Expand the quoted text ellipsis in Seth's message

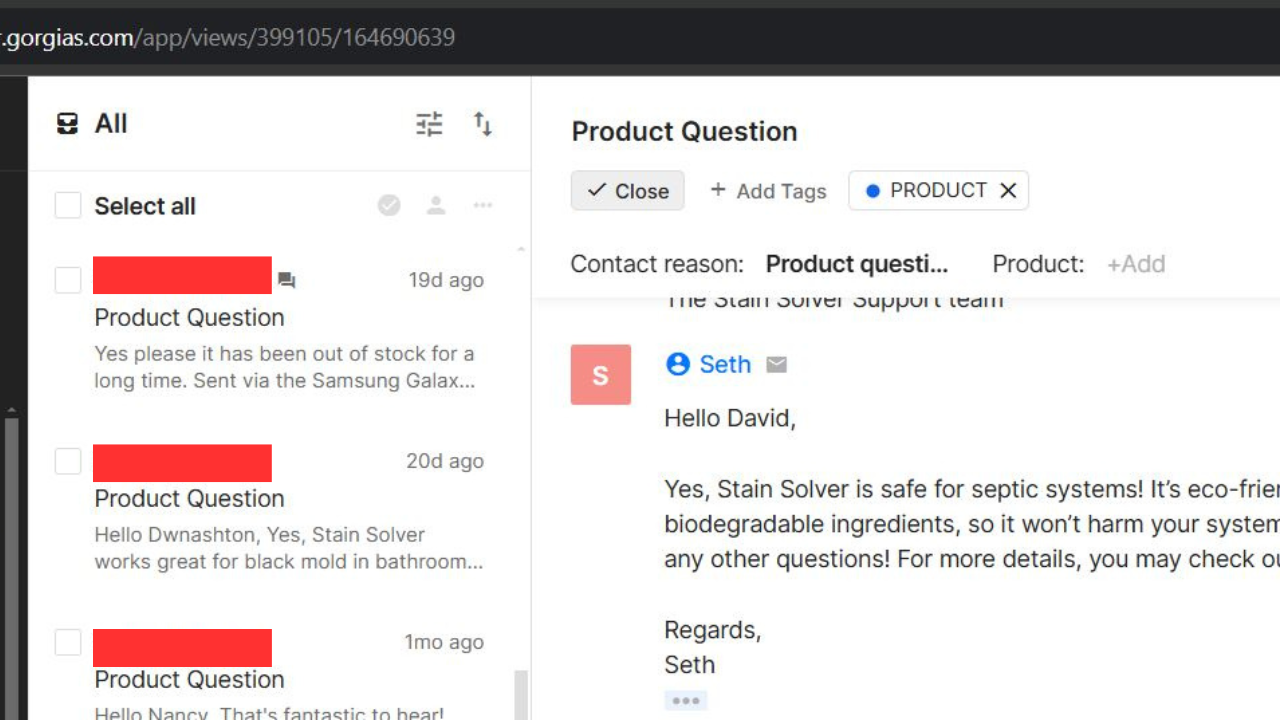point(686,700)
